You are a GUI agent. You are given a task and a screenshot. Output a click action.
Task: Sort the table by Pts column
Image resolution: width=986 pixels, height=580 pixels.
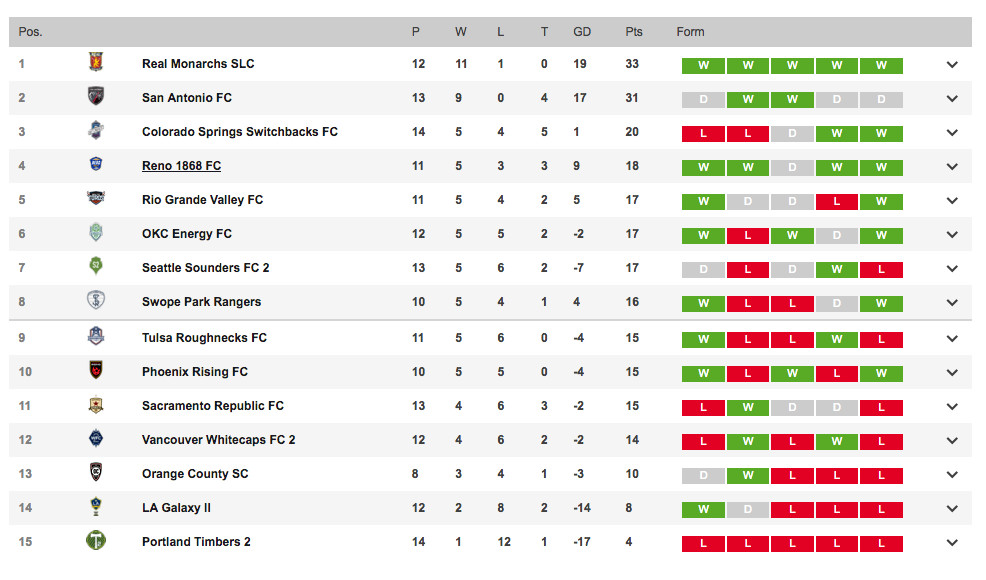pyautogui.click(x=634, y=32)
